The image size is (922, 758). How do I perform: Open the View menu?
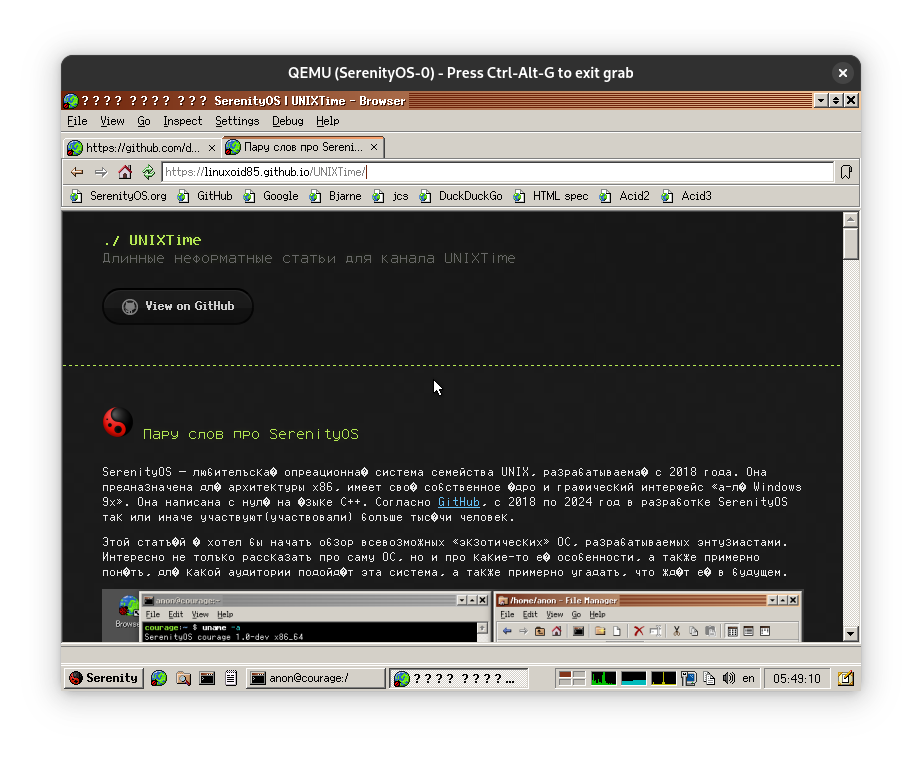[x=112, y=121]
